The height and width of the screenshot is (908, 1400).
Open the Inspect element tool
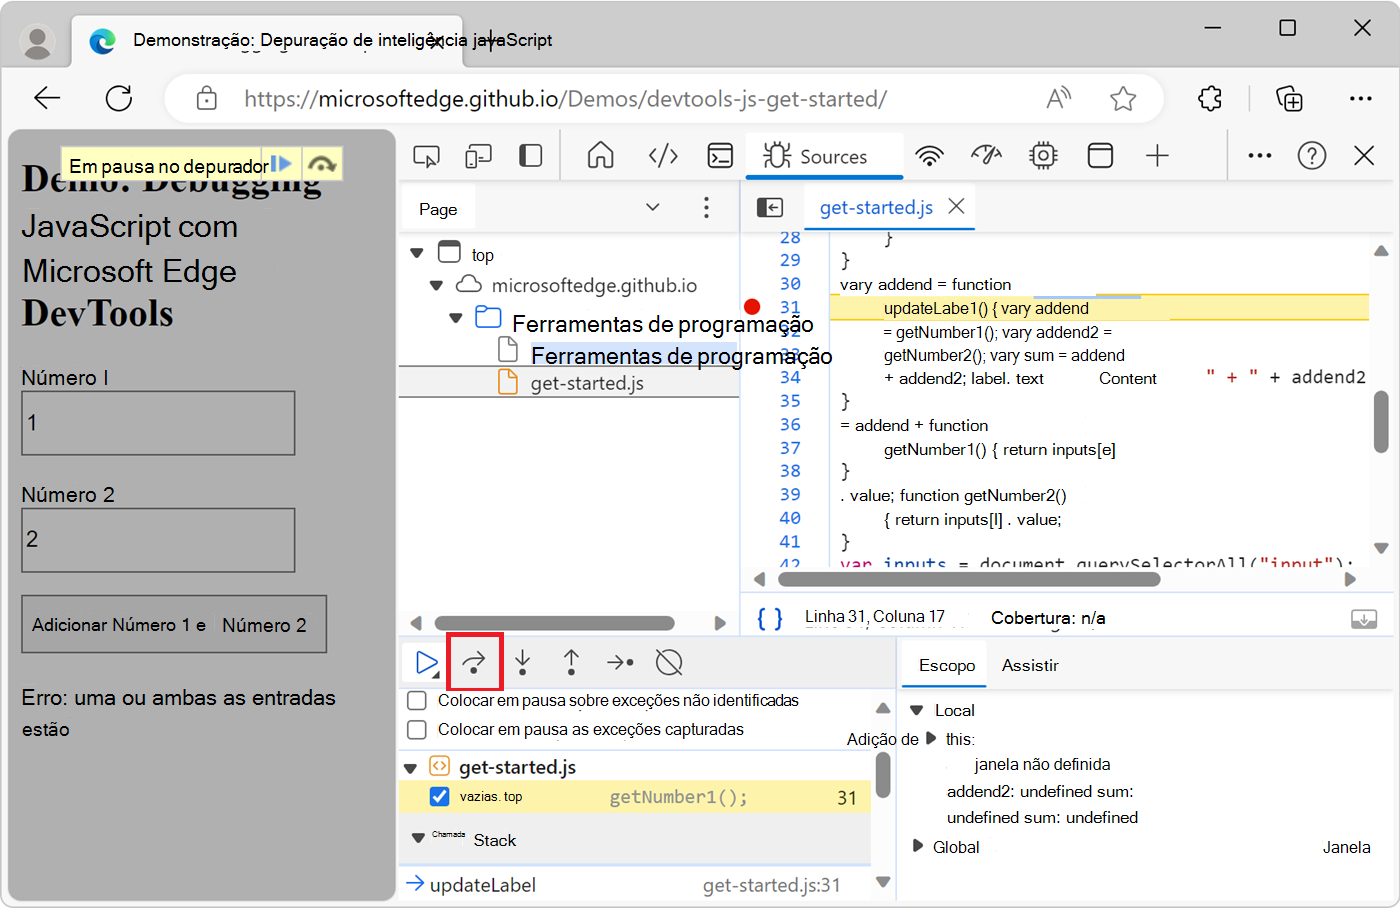click(427, 156)
